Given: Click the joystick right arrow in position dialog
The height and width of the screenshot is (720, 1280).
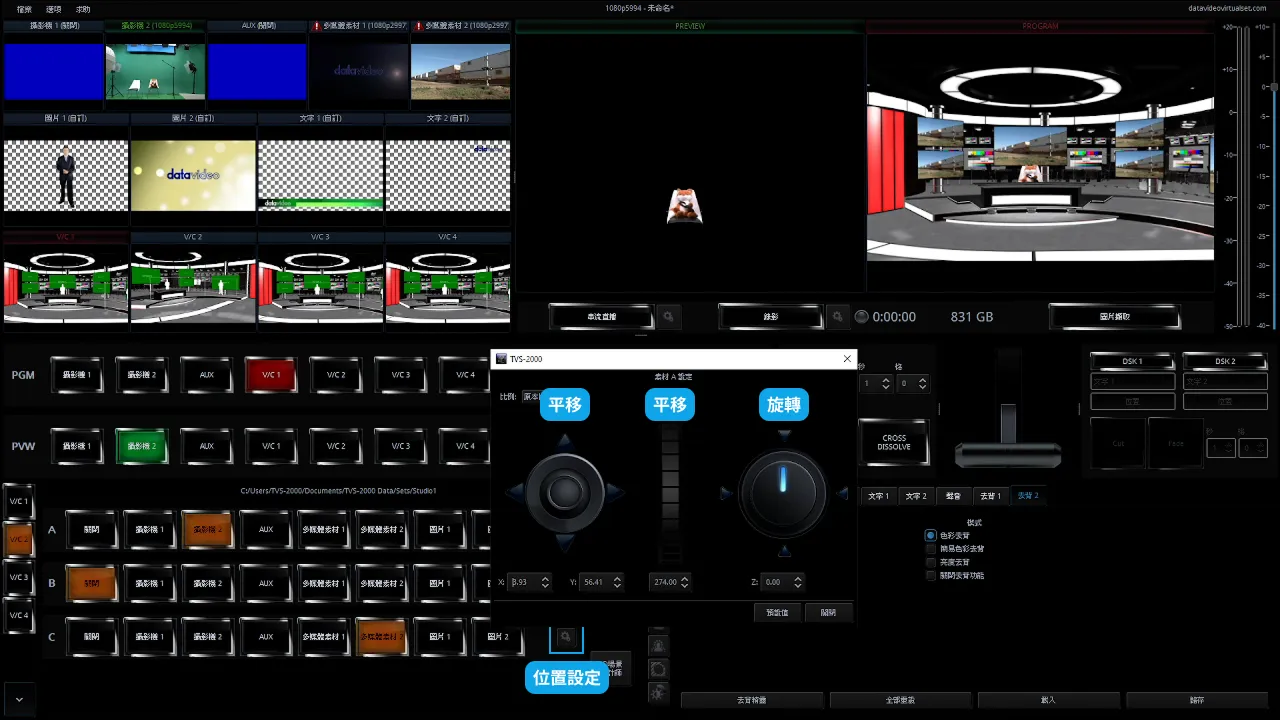Looking at the screenshot, I should point(616,491).
